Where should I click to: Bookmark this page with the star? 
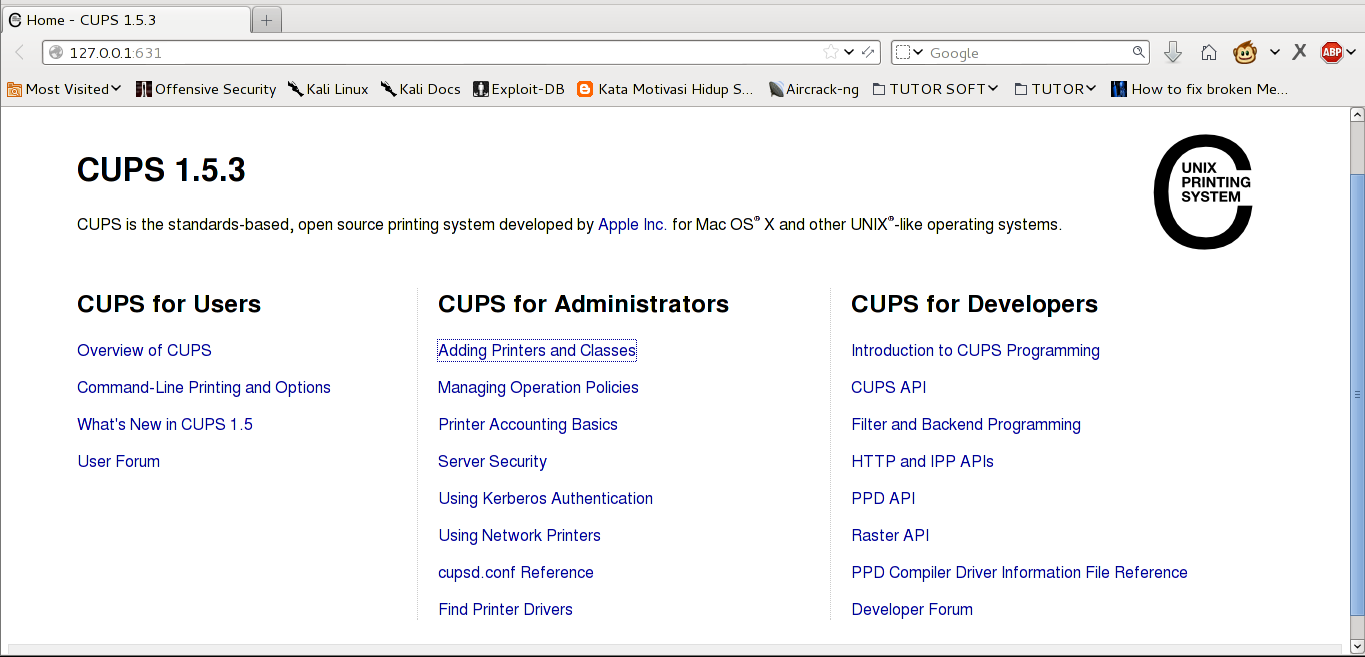point(830,52)
